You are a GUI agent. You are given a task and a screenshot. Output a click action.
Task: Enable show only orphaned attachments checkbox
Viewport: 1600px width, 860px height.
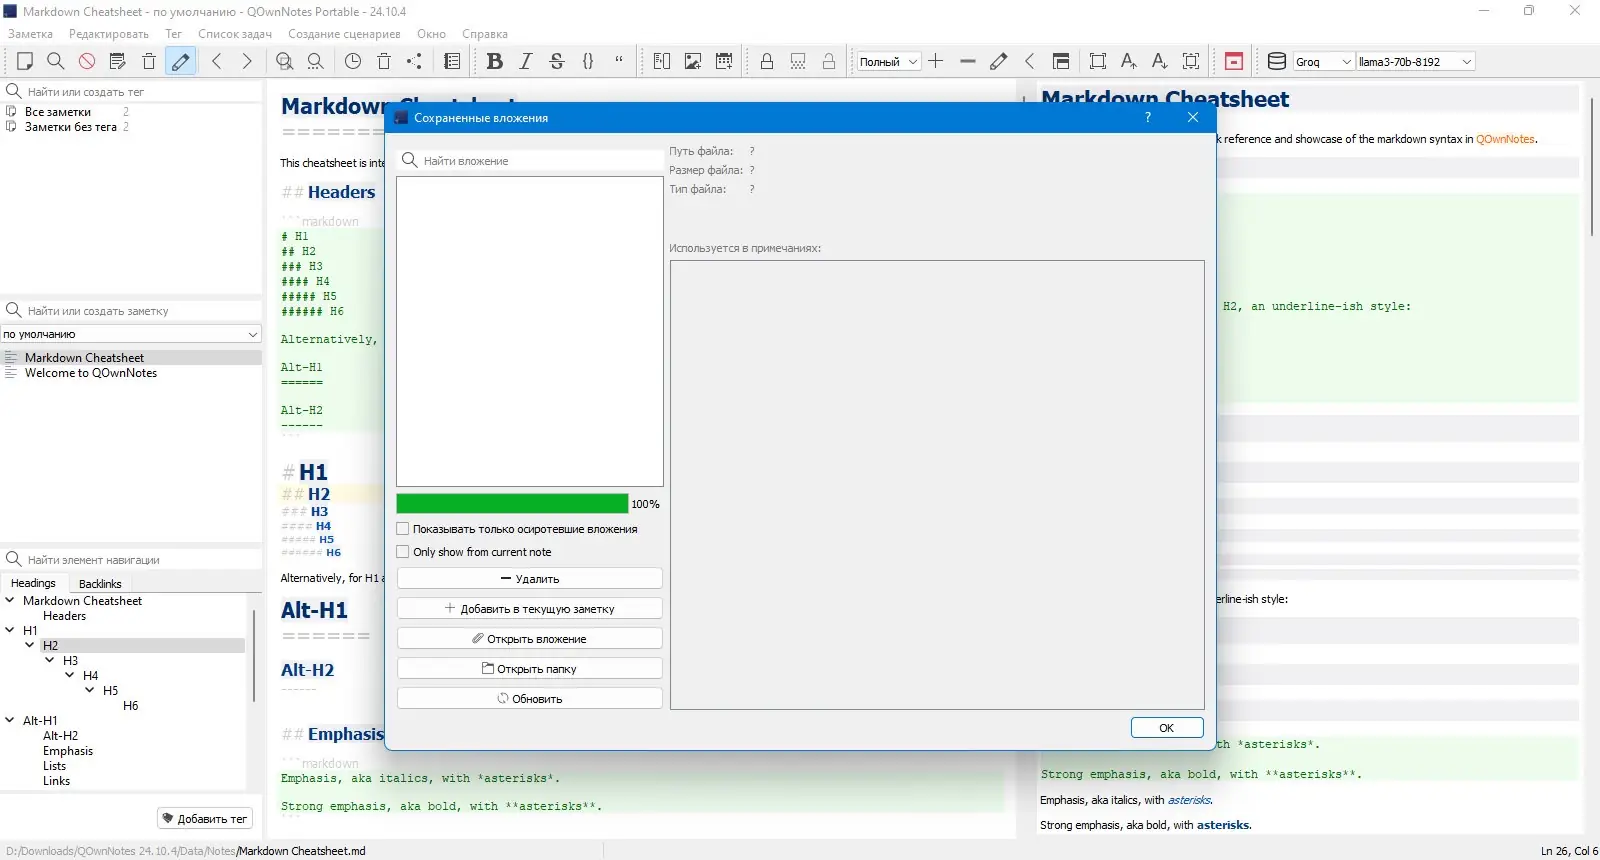pos(403,529)
